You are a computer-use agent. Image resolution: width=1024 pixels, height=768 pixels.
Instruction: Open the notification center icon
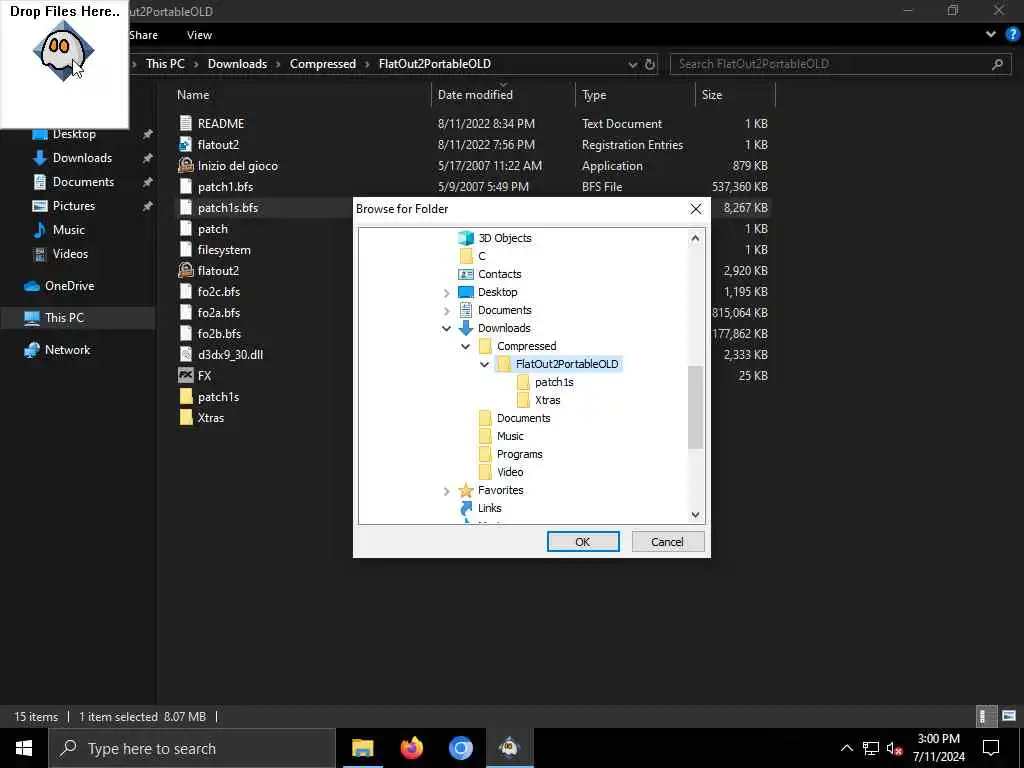(991, 748)
